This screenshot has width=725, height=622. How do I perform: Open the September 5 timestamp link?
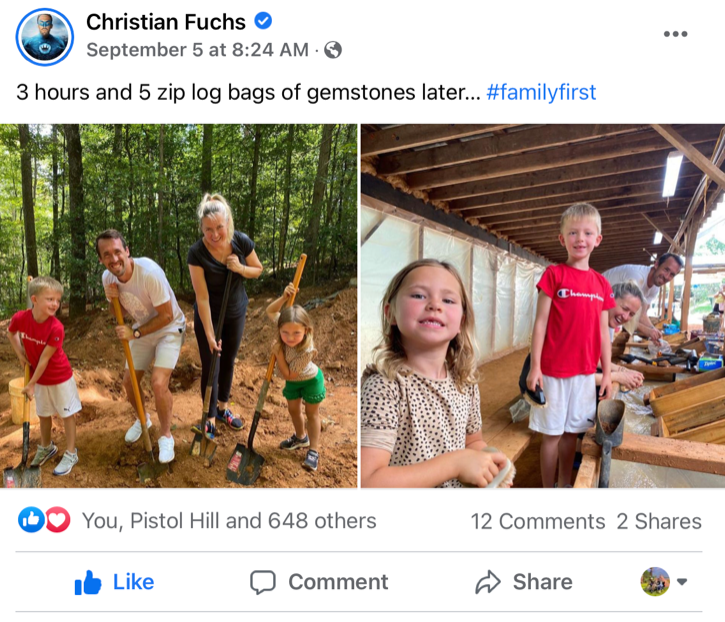(x=197, y=50)
